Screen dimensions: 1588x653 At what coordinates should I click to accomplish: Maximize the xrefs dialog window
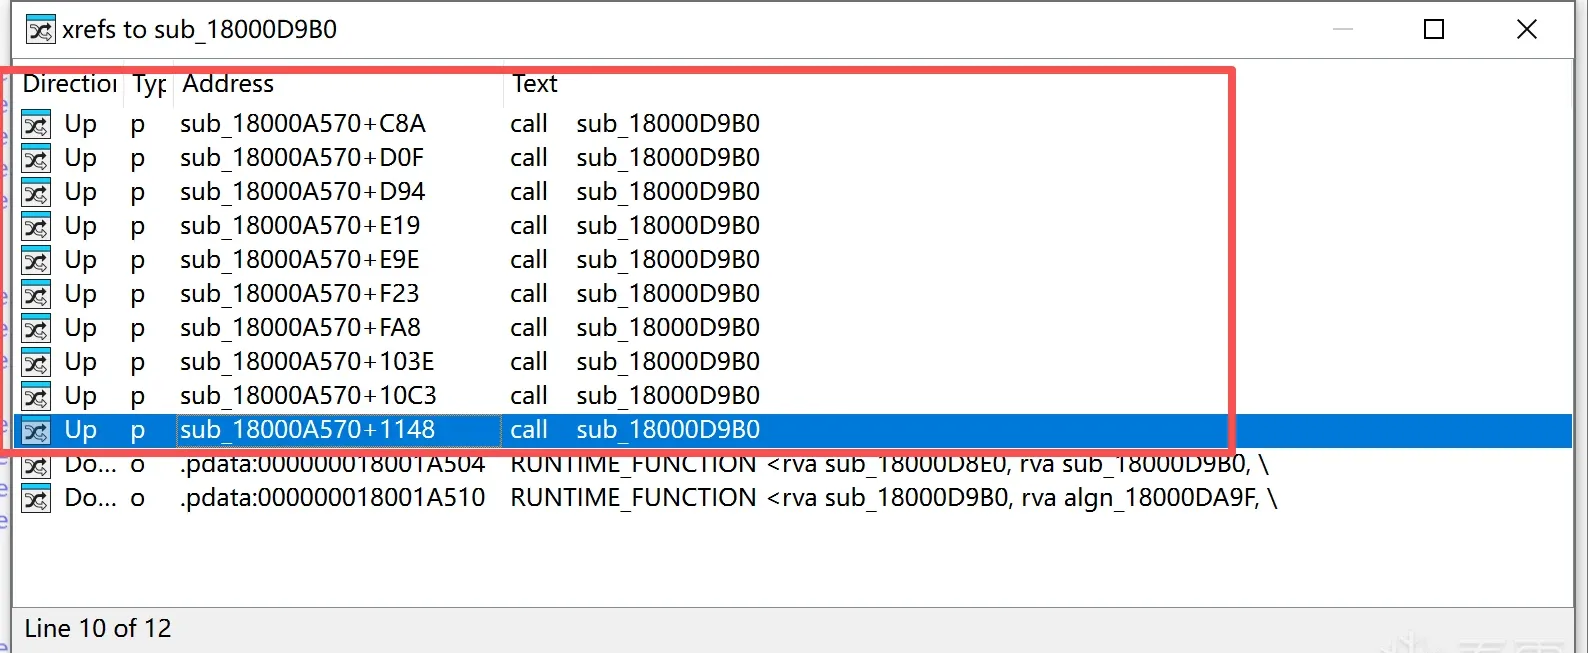point(1434,30)
